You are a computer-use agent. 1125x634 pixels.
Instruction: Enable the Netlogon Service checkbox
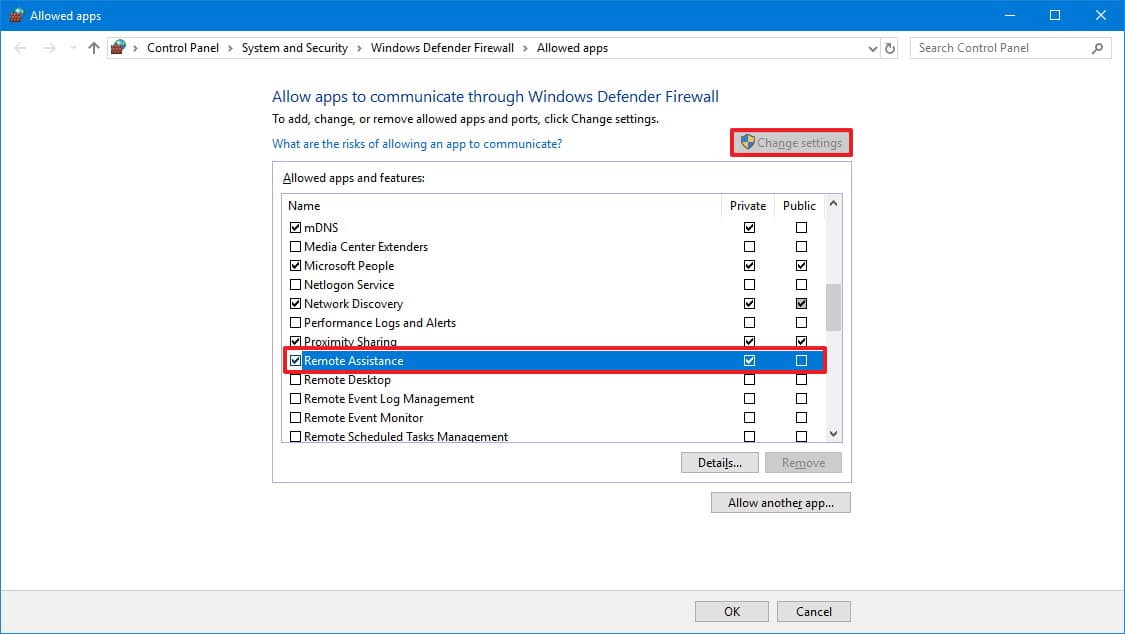295,285
